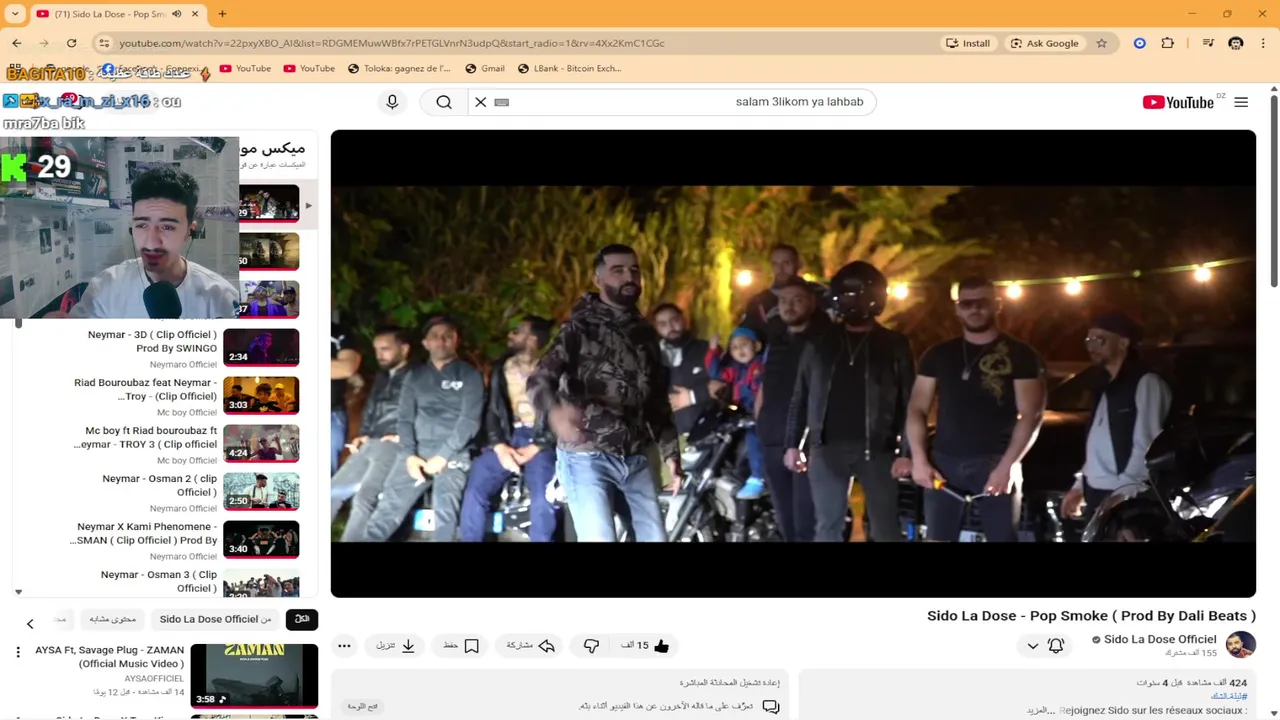
Task: Bookmark this page with the star icon
Action: [x=1101, y=43]
